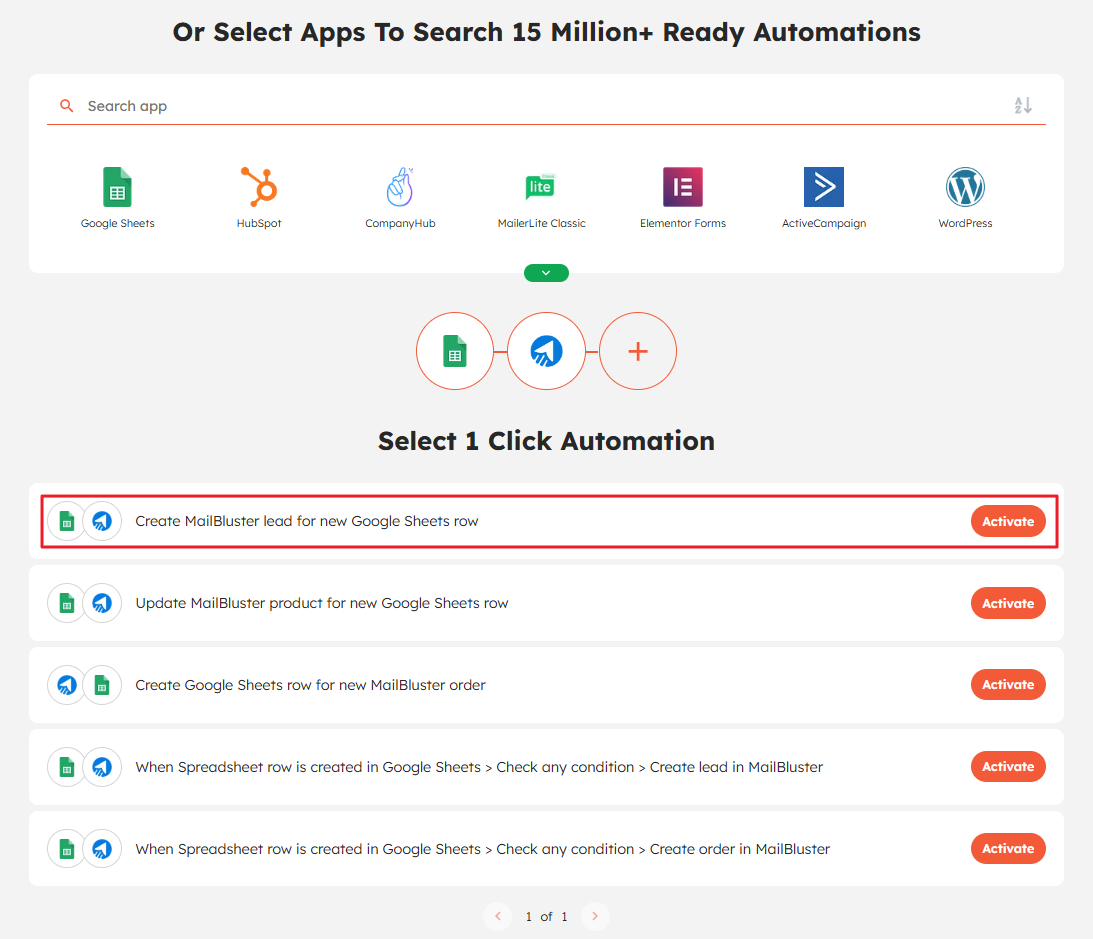Viewport: 1093px width, 939px height.
Task: Open the Check any condition Create lead automation
Action: point(479,767)
